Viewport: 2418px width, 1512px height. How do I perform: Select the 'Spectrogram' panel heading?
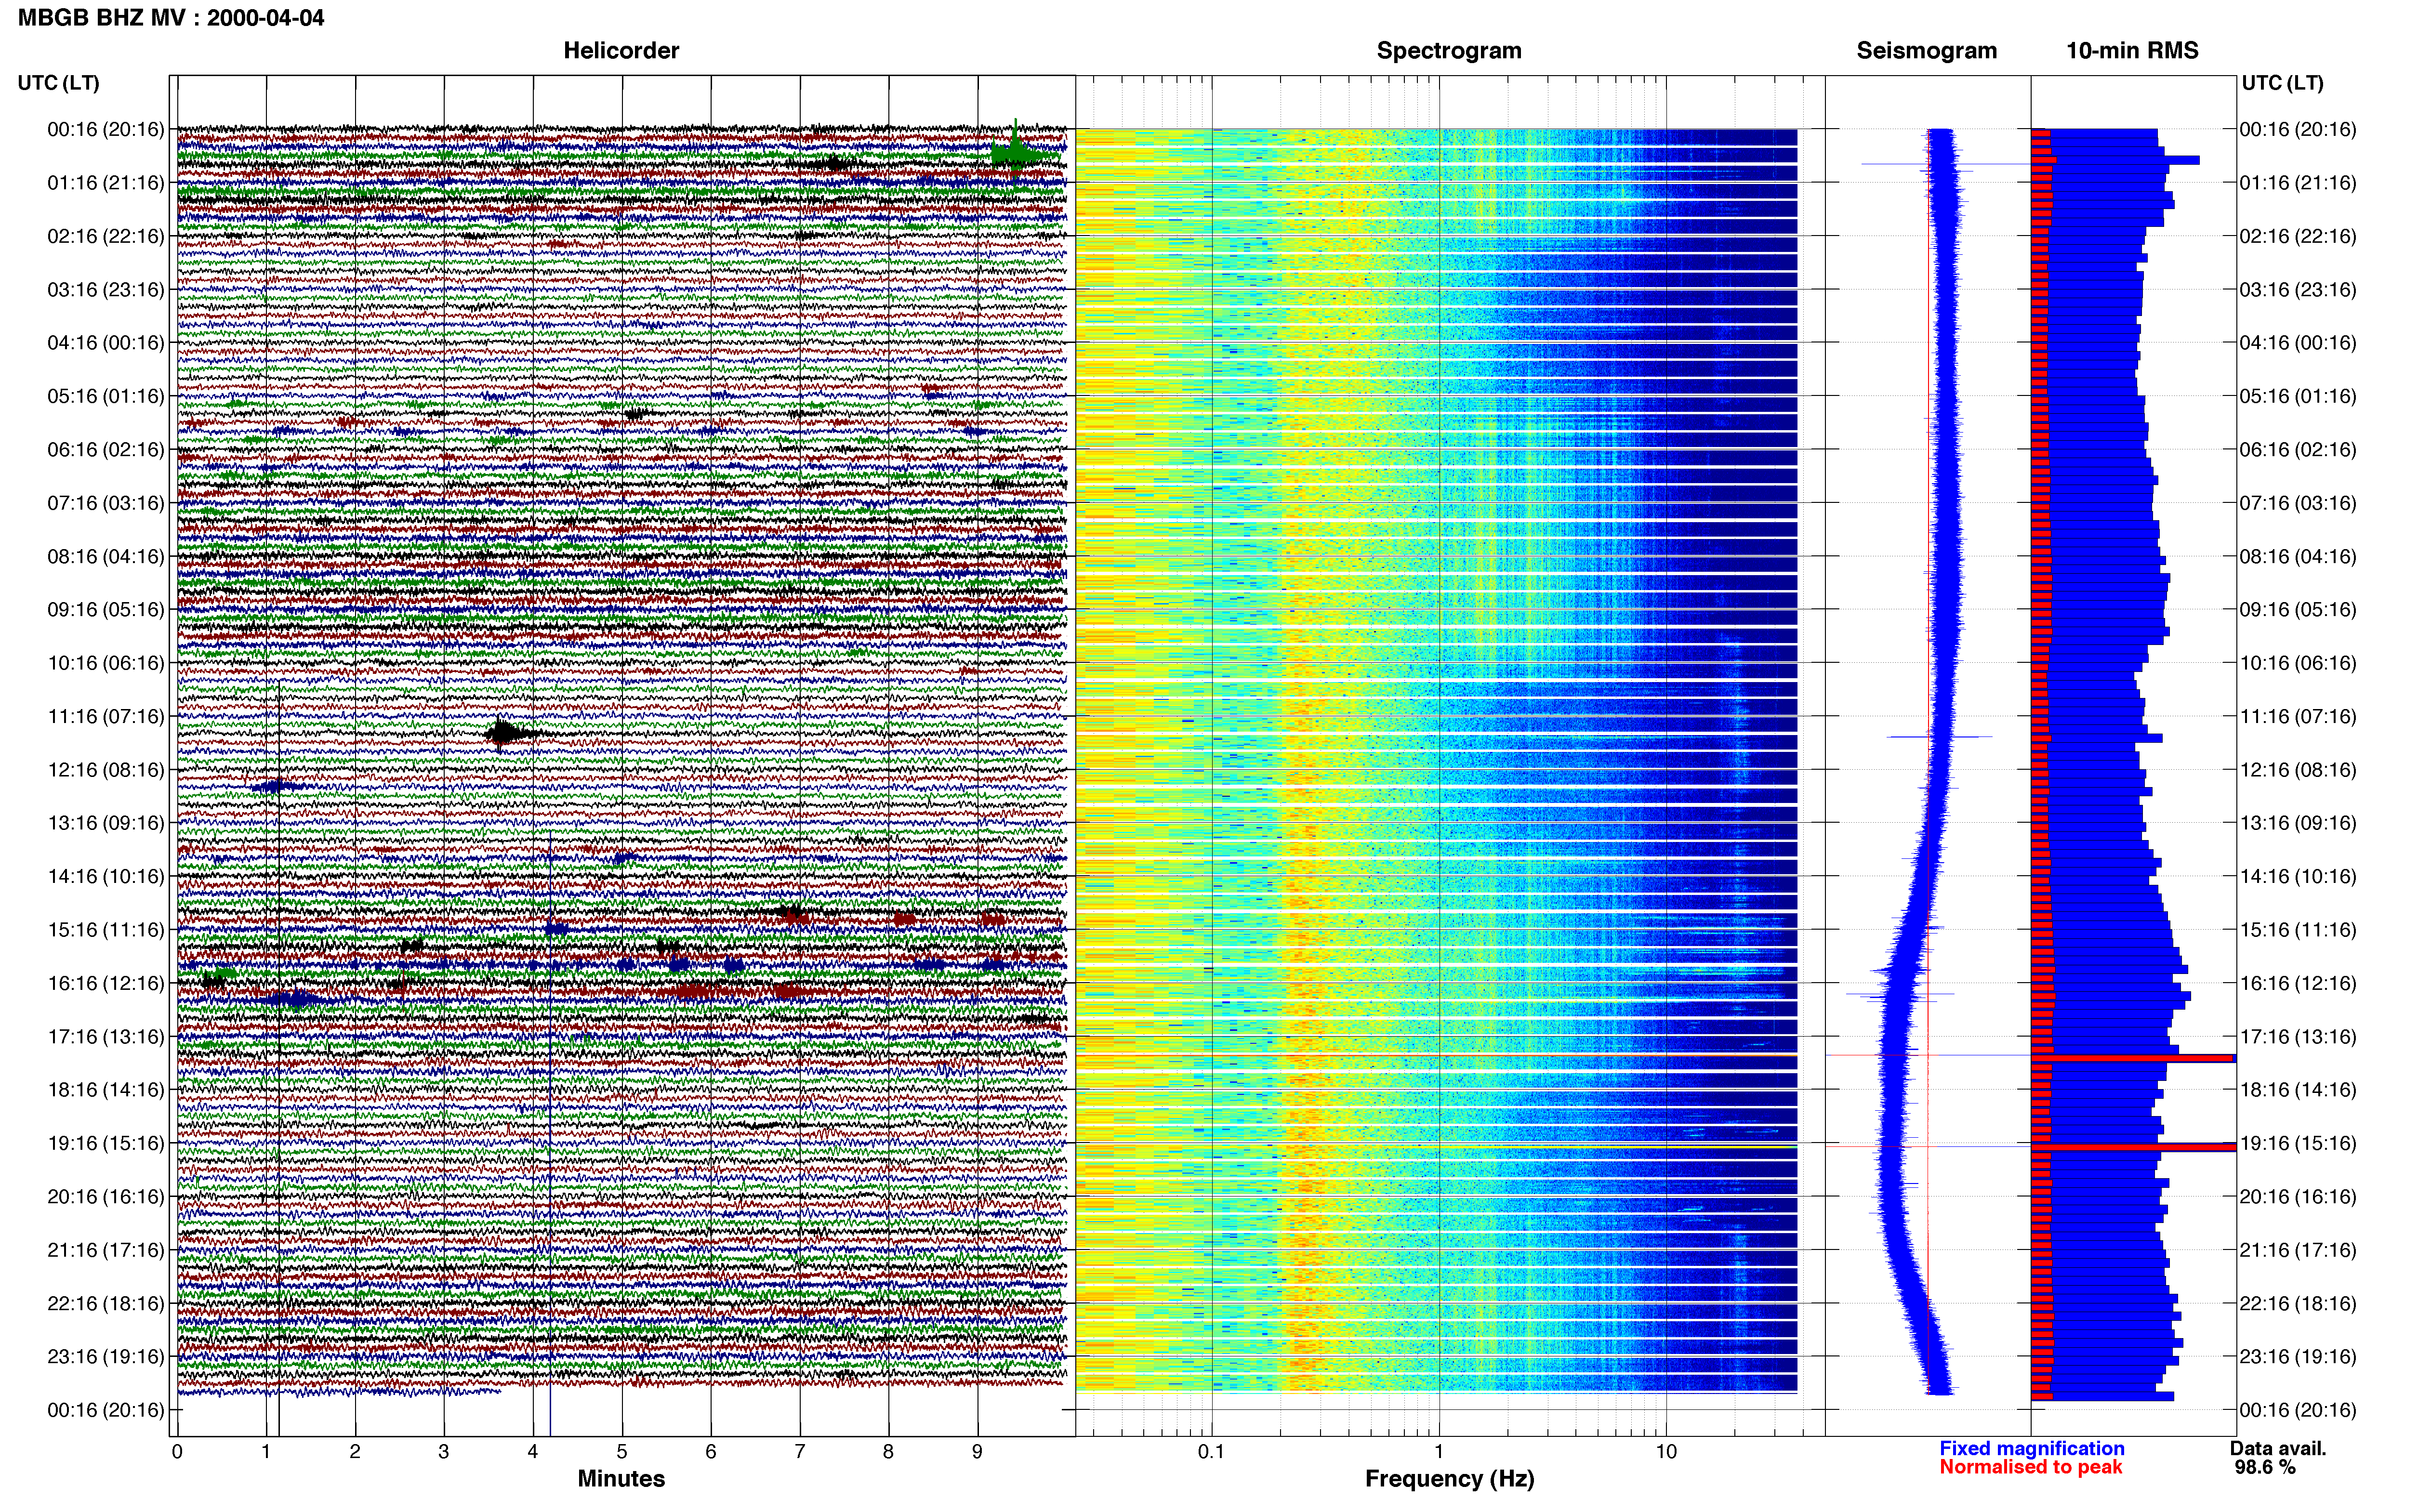pyautogui.click(x=1449, y=51)
